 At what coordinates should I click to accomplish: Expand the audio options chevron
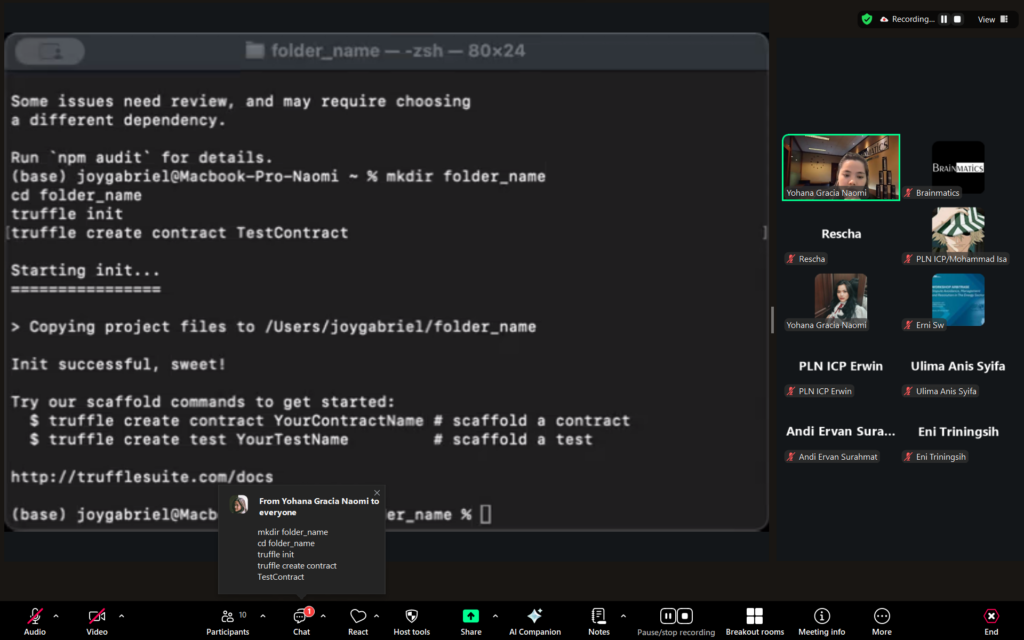56,616
